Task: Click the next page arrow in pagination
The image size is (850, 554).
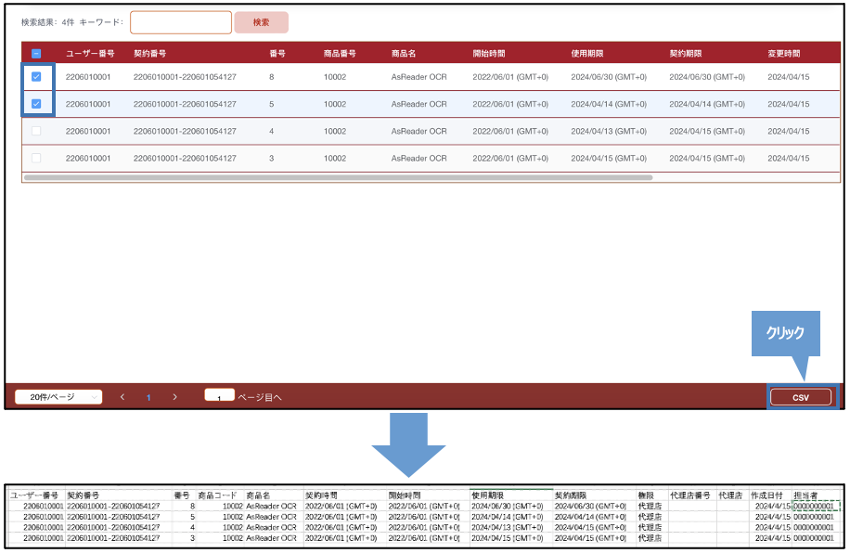Action: coord(174,397)
